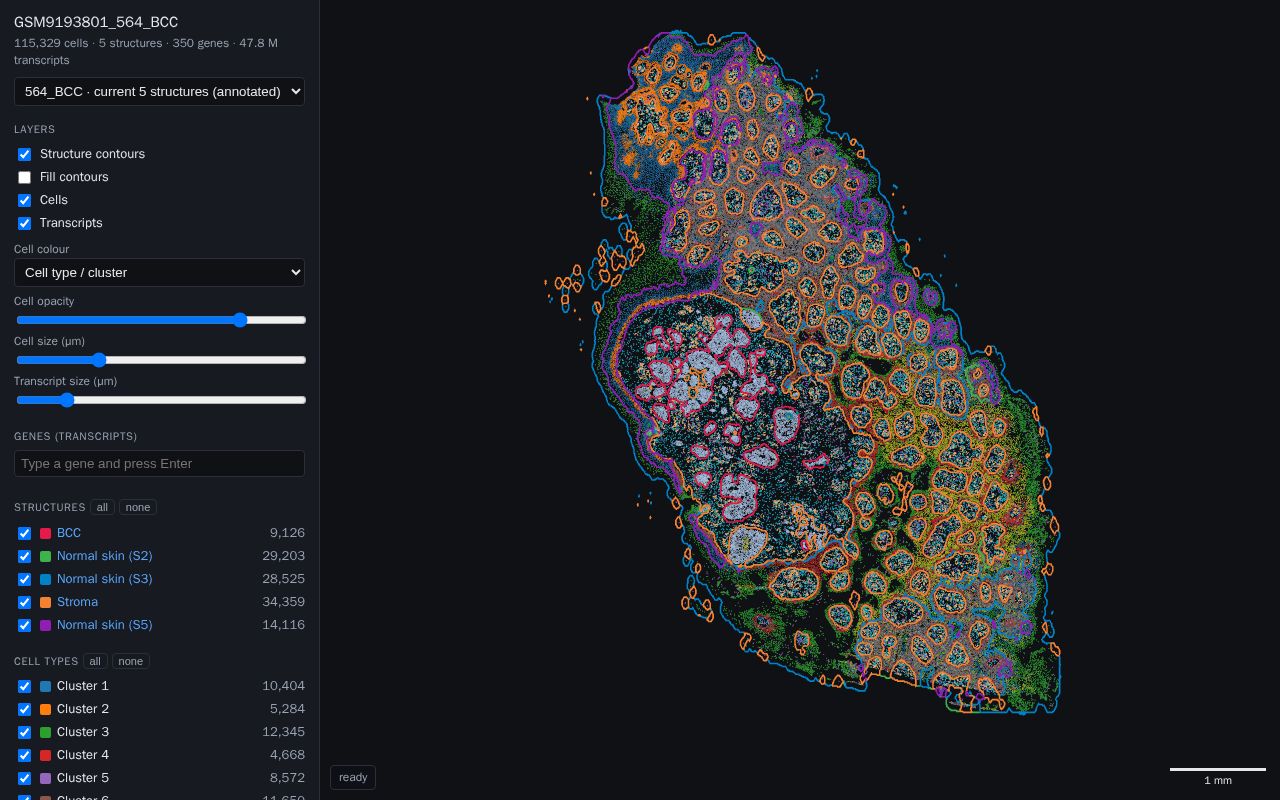
Task: Uncheck the Cluster 3 checkbox
Action: (x=25, y=732)
